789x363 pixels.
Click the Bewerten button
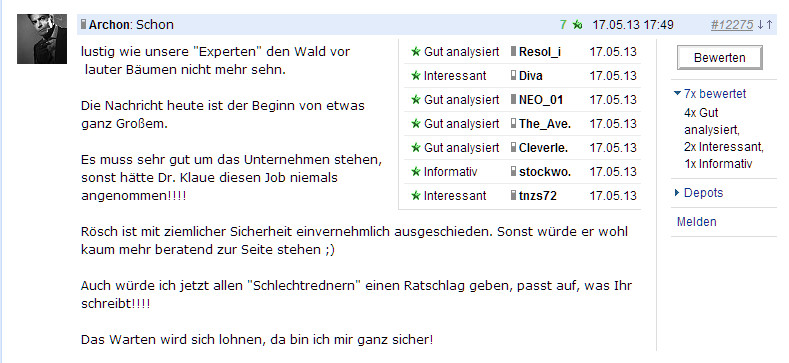coord(720,57)
